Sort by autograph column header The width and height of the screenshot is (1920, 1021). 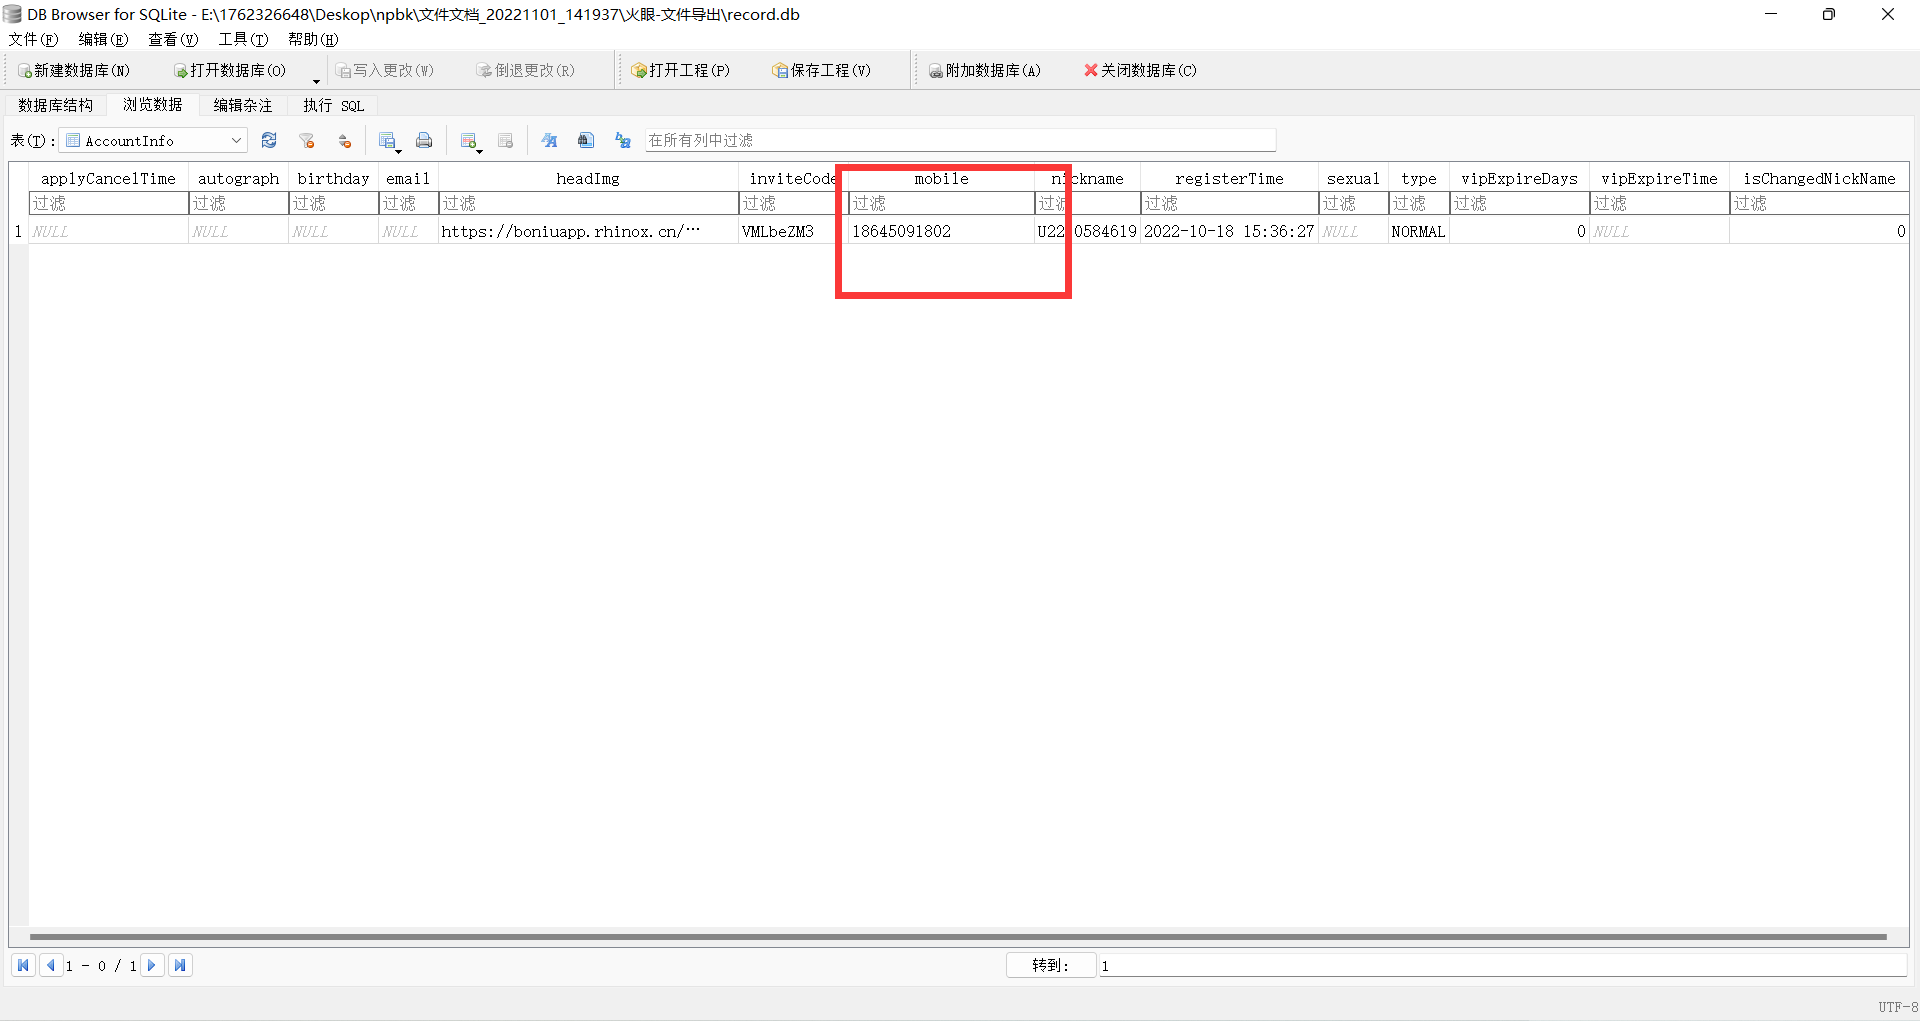[238, 178]
